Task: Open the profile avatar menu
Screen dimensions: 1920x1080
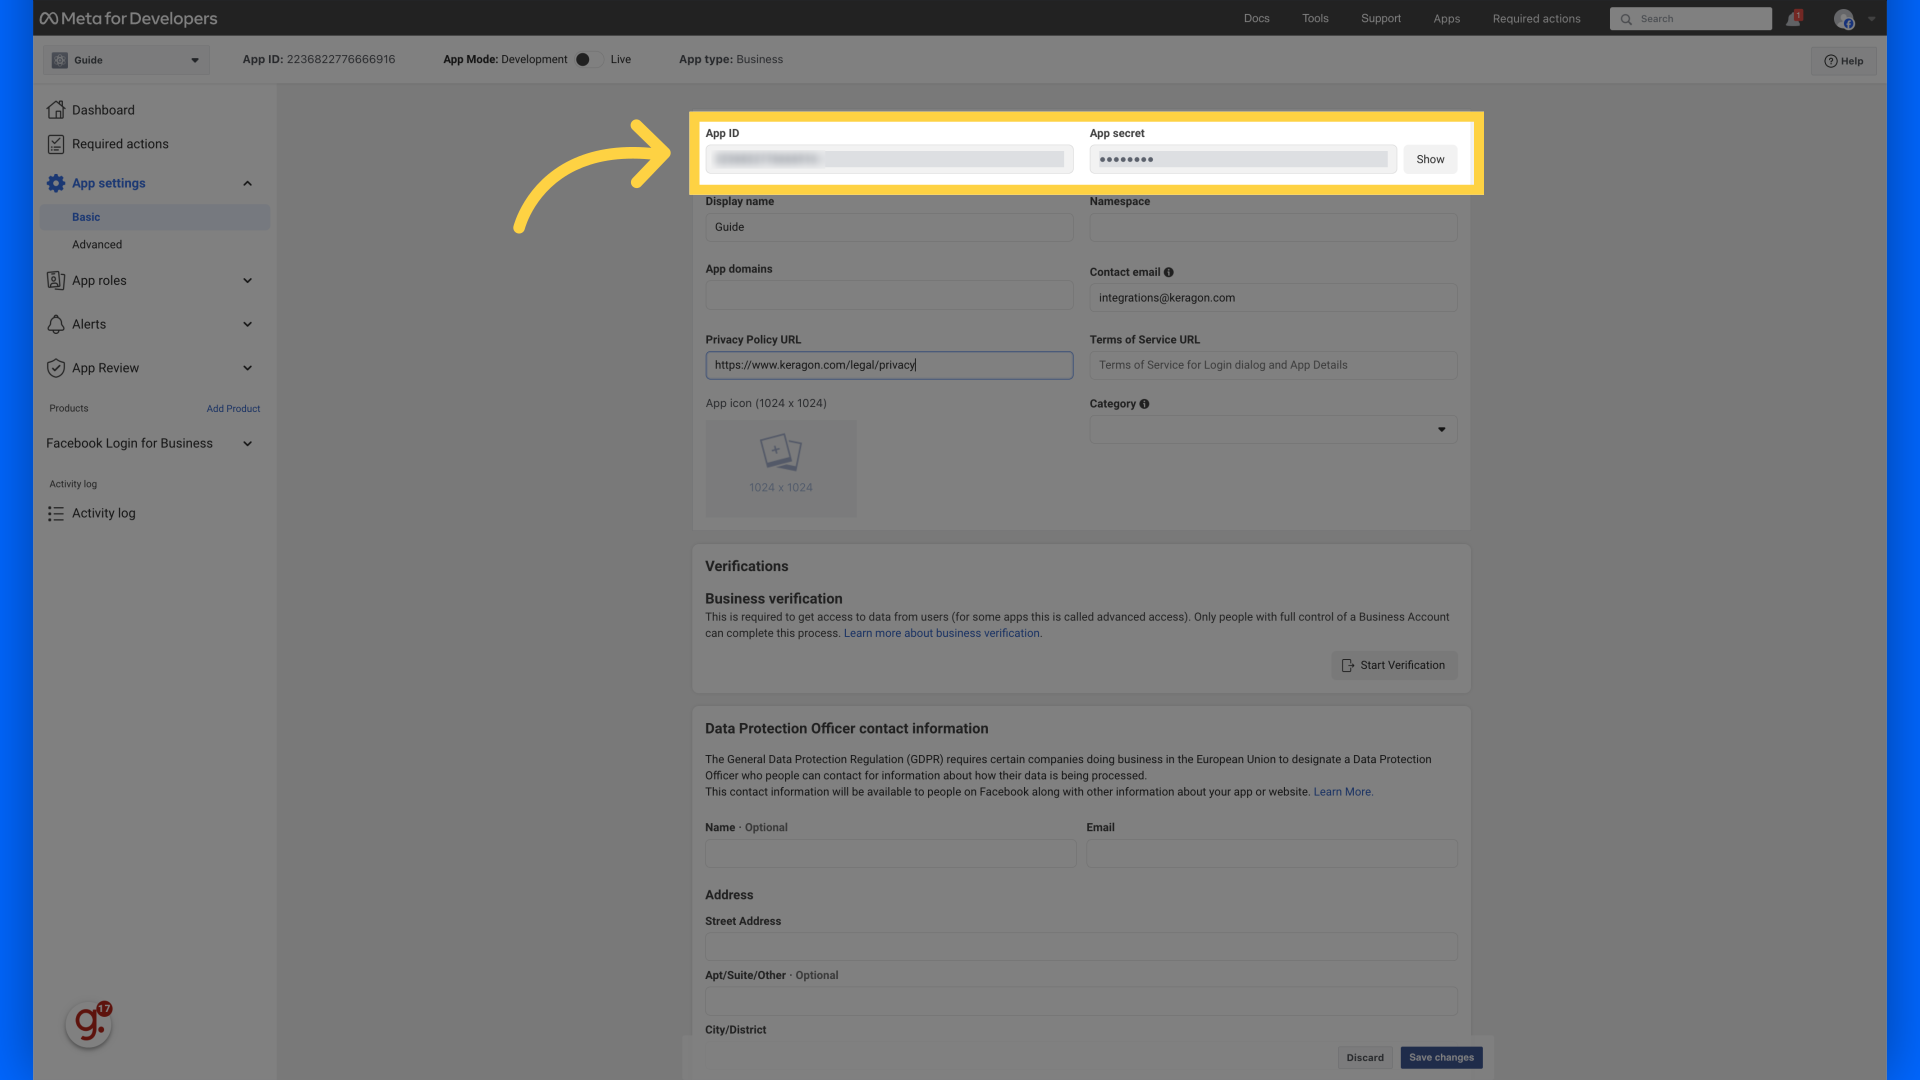Action: pyautogui.click(x=1844, y=19)
